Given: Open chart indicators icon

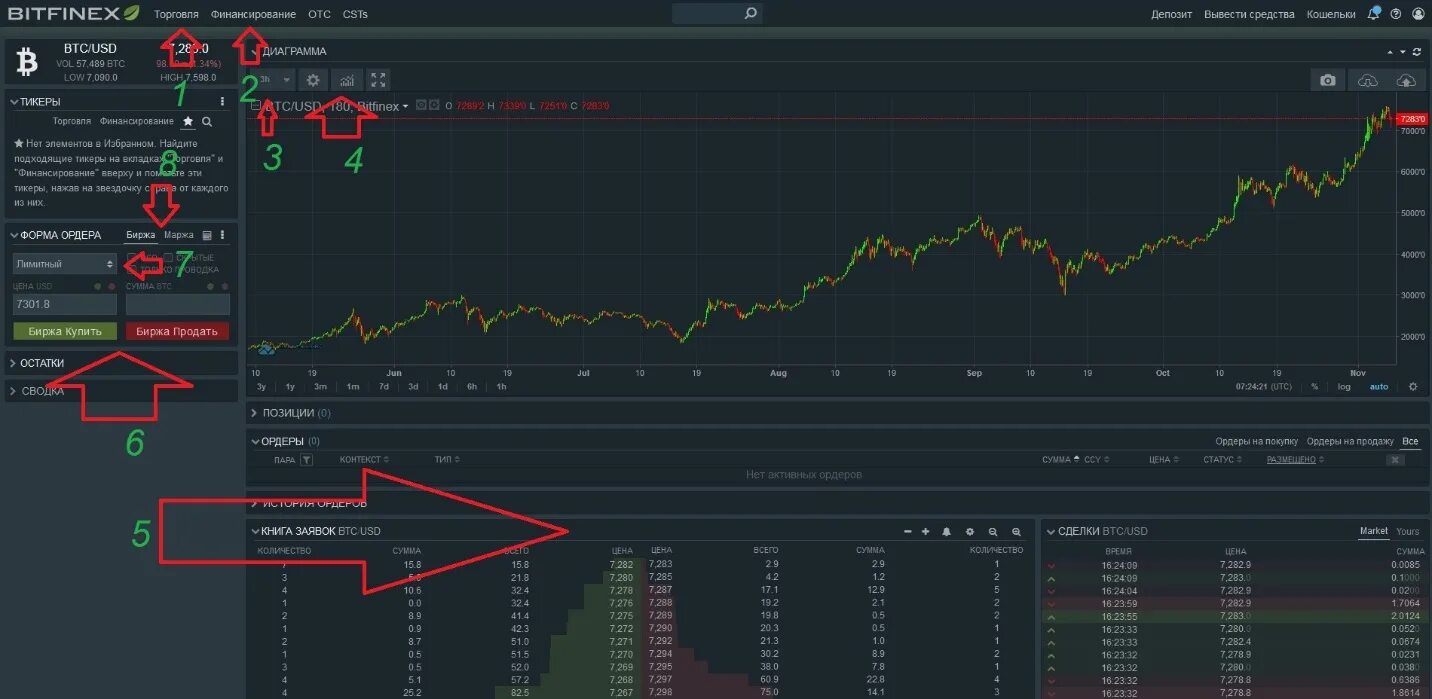Looking at the screenshot, I should pos(346,80).
